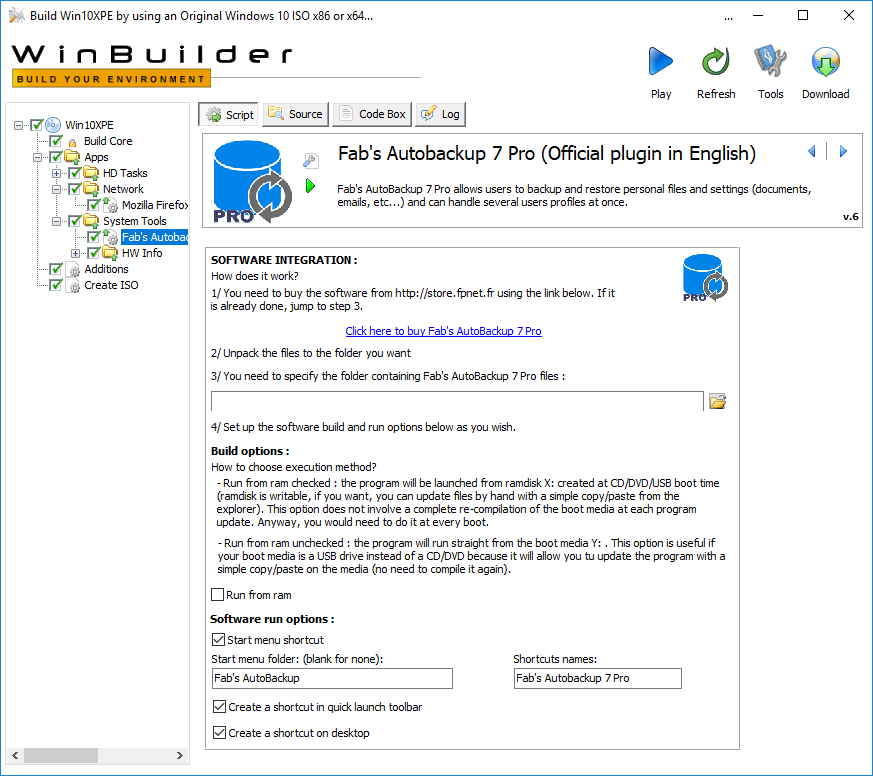Expand the HD Tasks node
Image resolution: width=873 pixels, height=776 pixels.
click(x=56, y=174)
